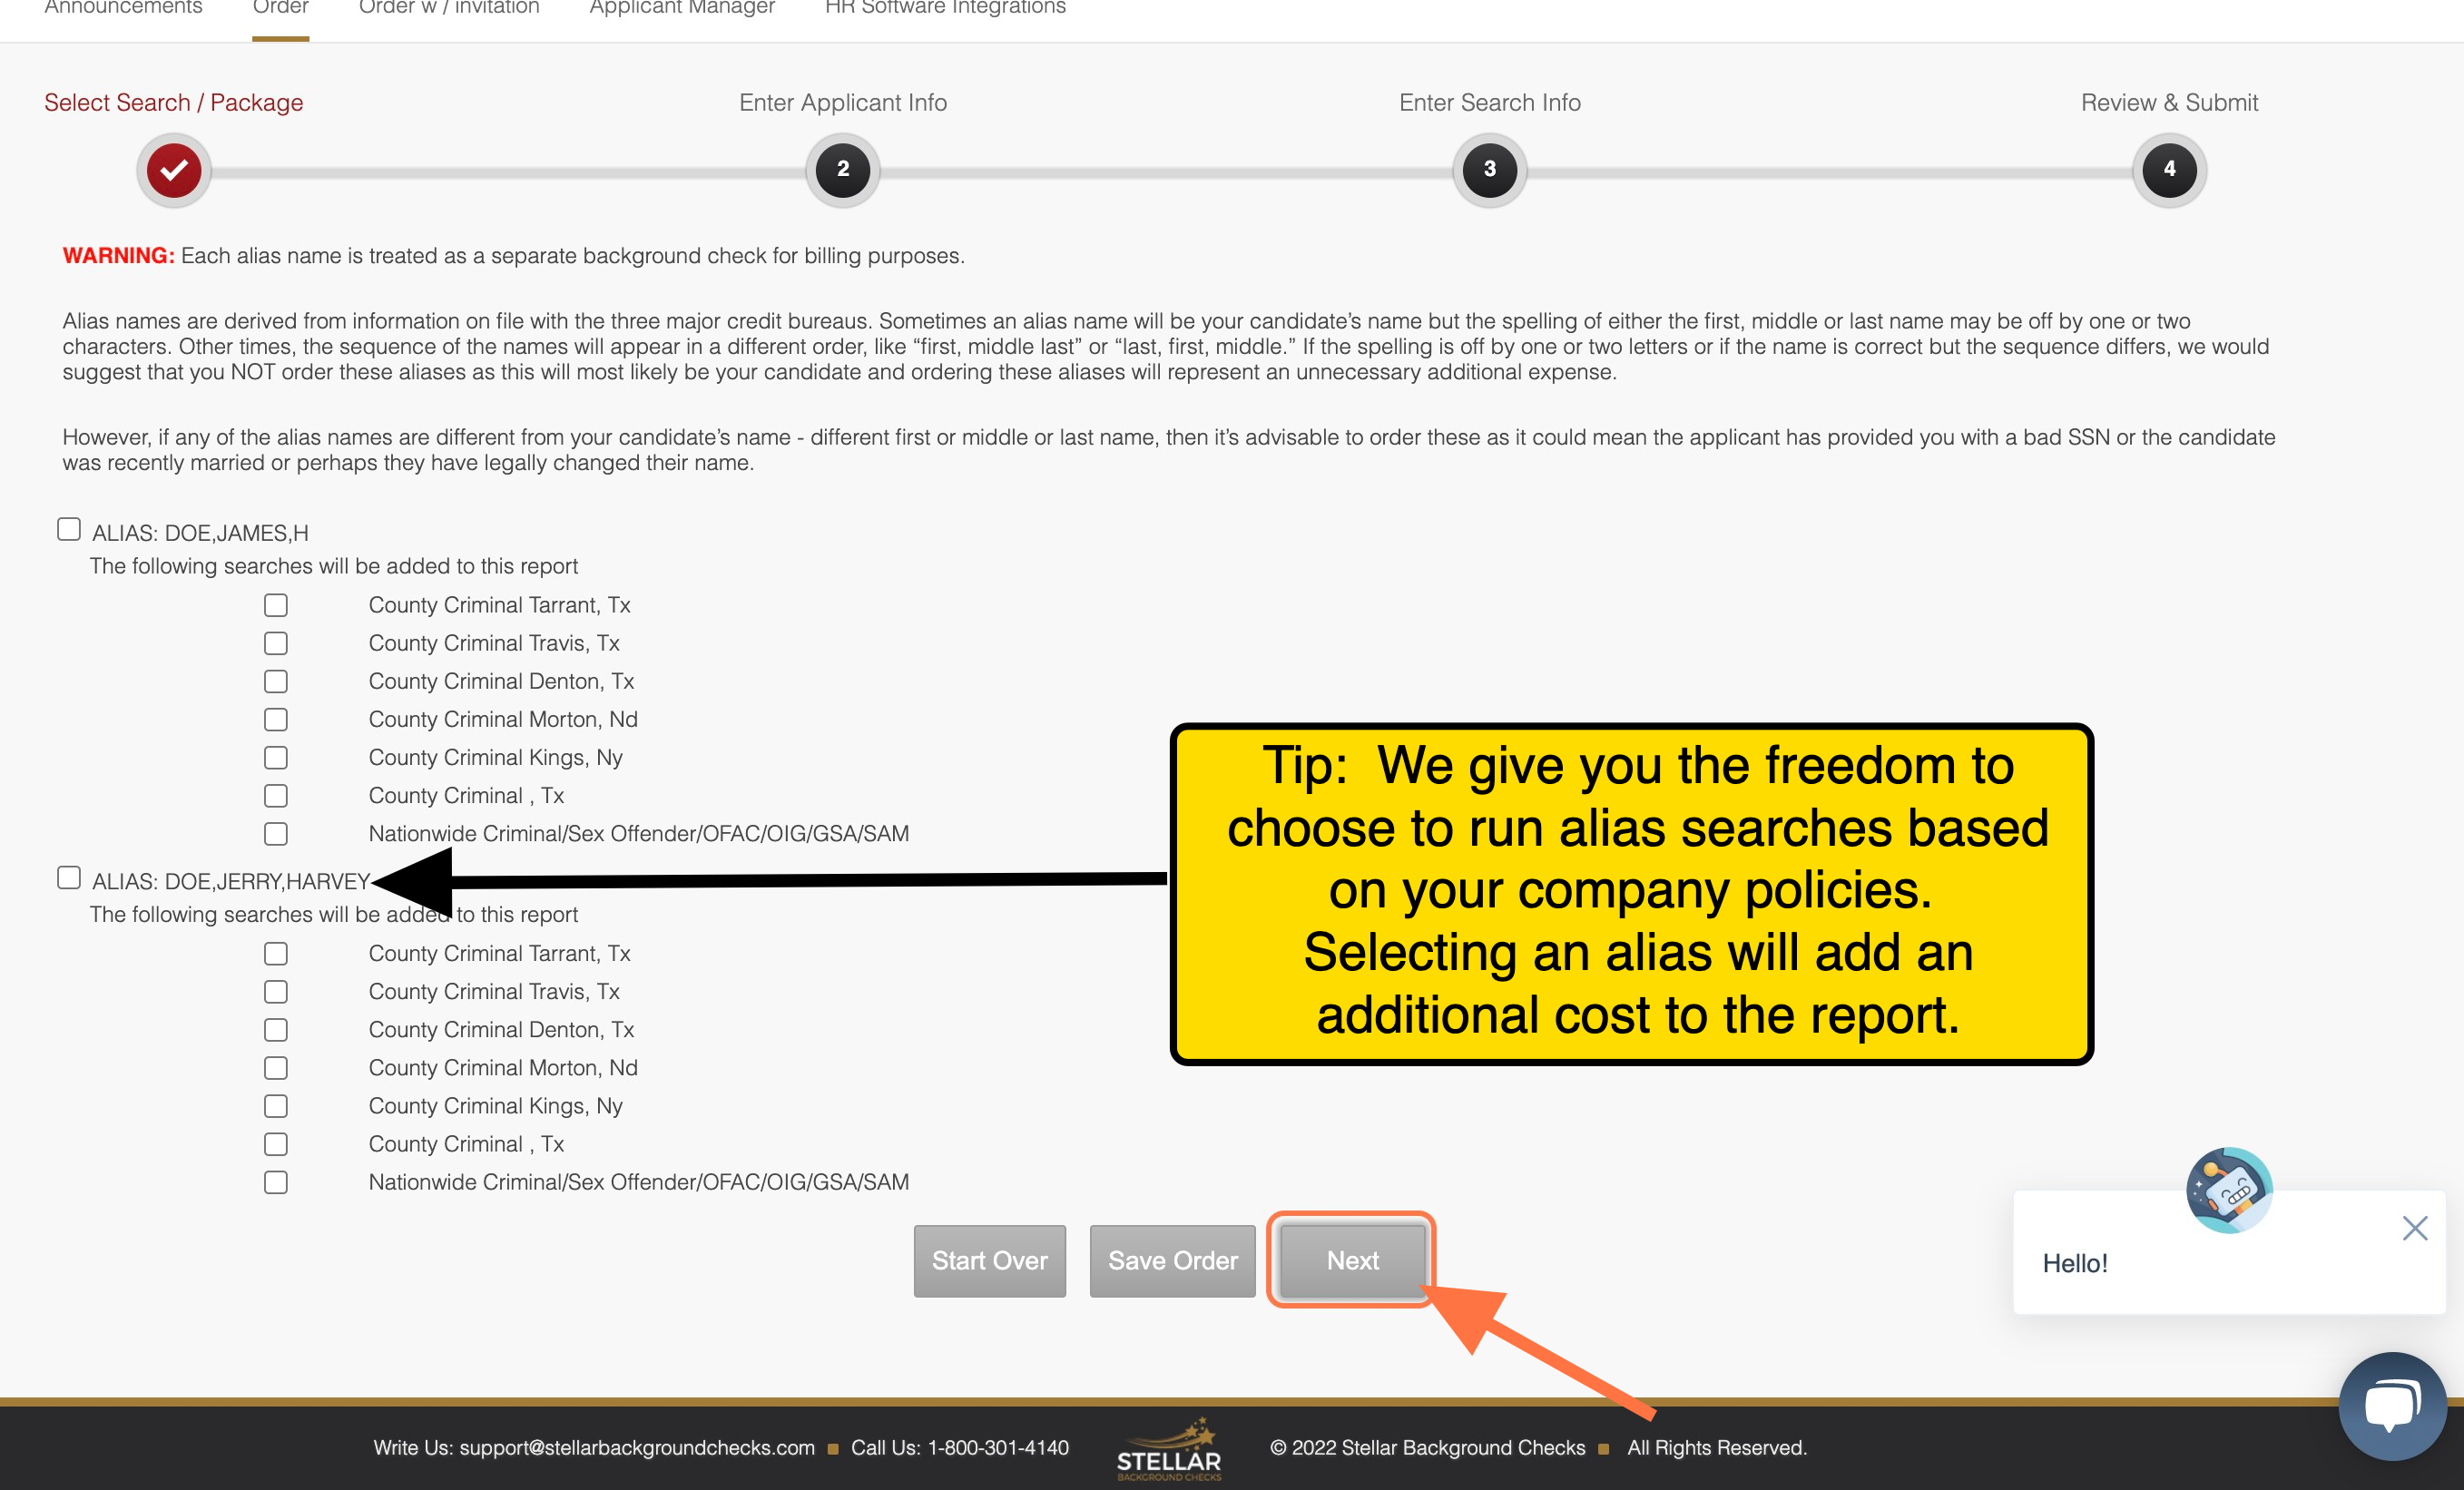2464x1490 pixels.
Task: Open HR Software Integrations tab
Action: (x=945, y=7)
